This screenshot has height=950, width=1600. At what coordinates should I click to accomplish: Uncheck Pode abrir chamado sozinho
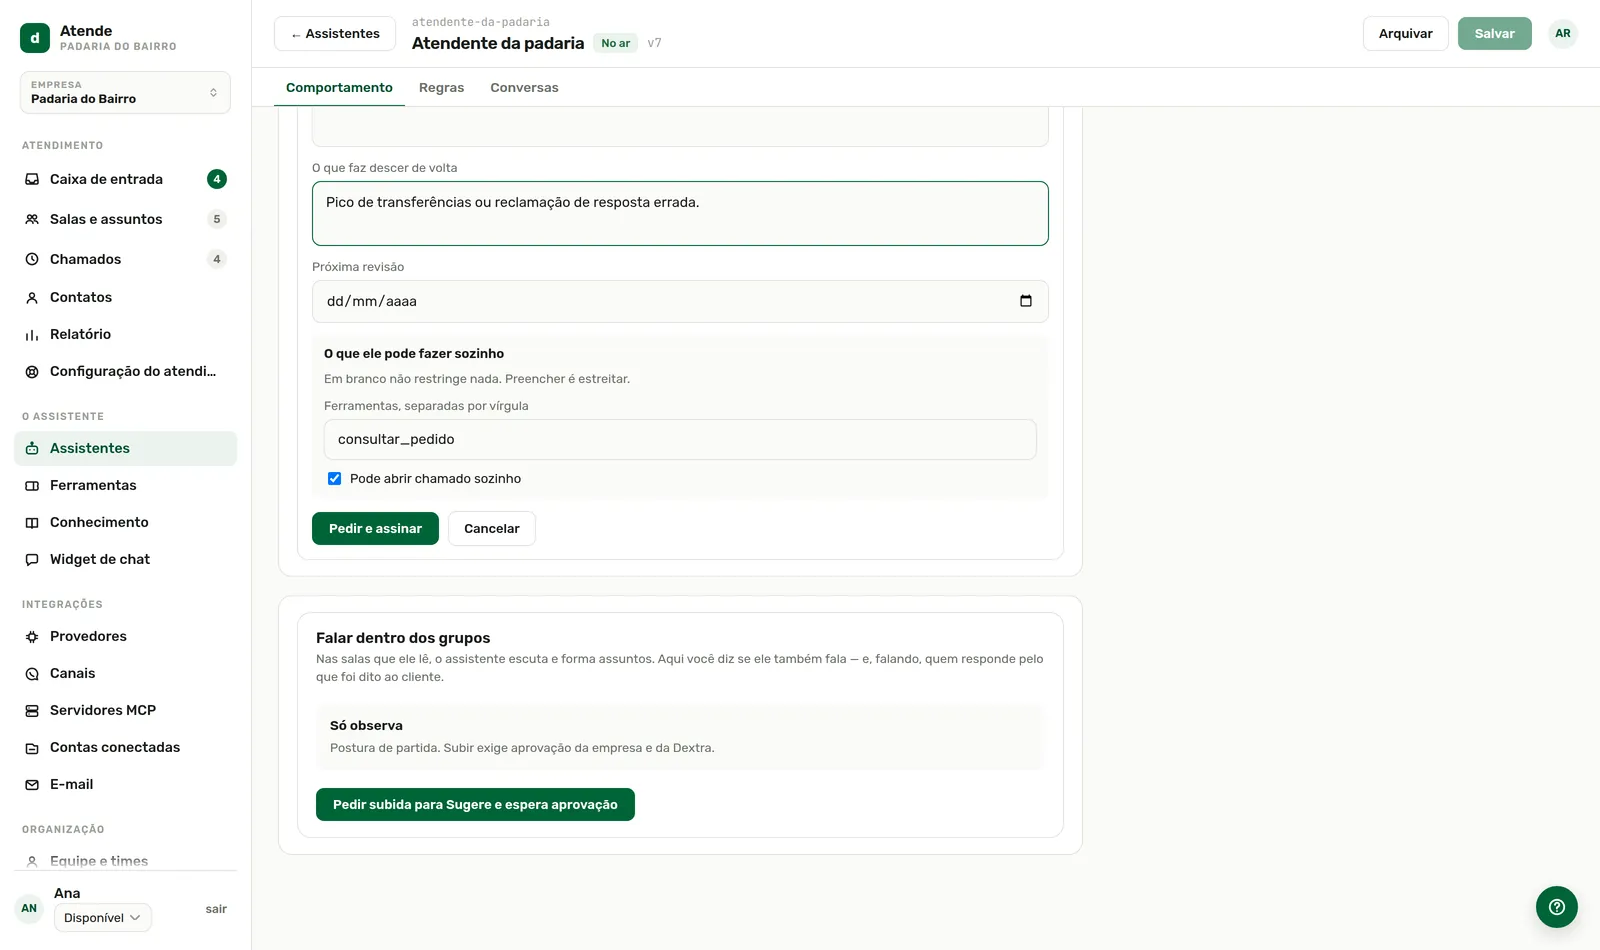tap(335, 479)
